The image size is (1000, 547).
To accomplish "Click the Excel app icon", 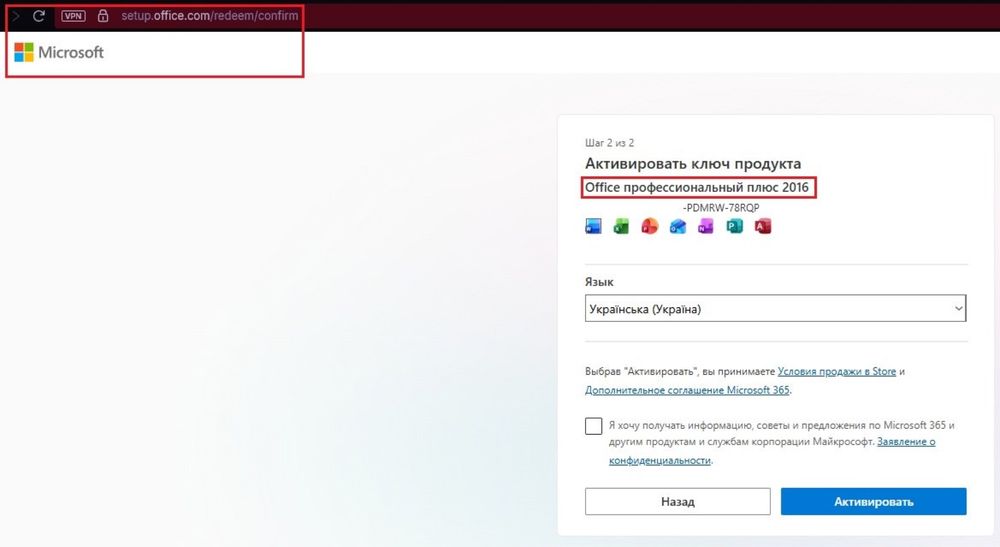I will pyautogui.click(x=621, y=226).
